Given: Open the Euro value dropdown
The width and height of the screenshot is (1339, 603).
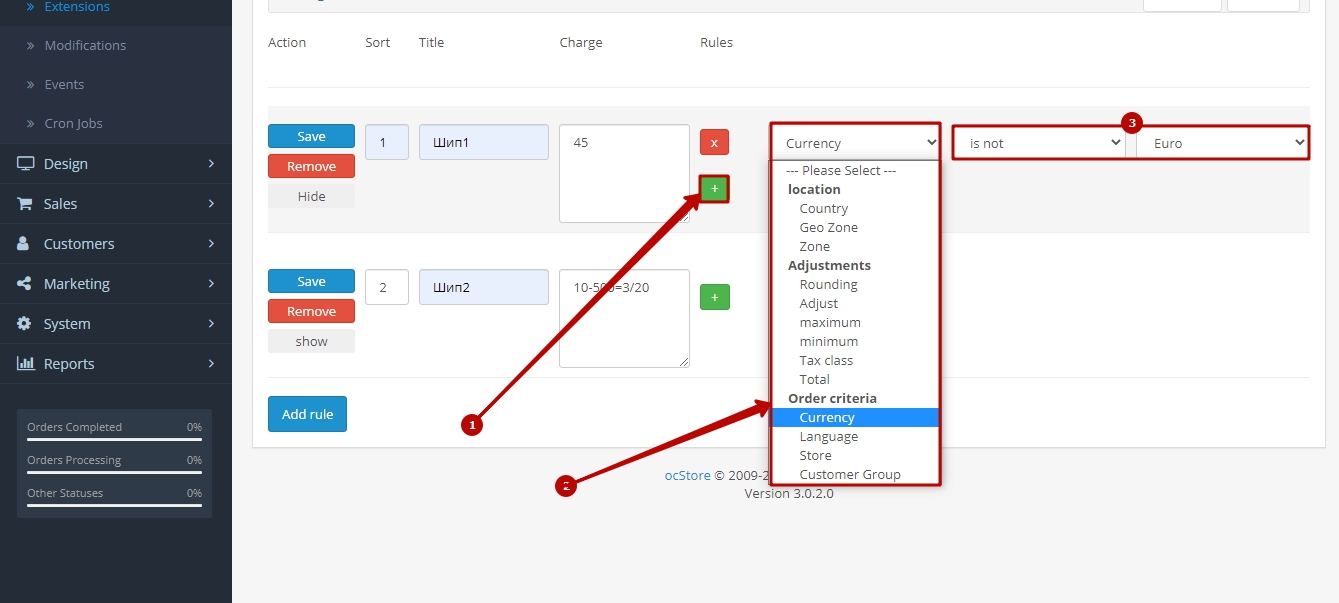Looking at the screenshot, I should (x=1222, y=143).
